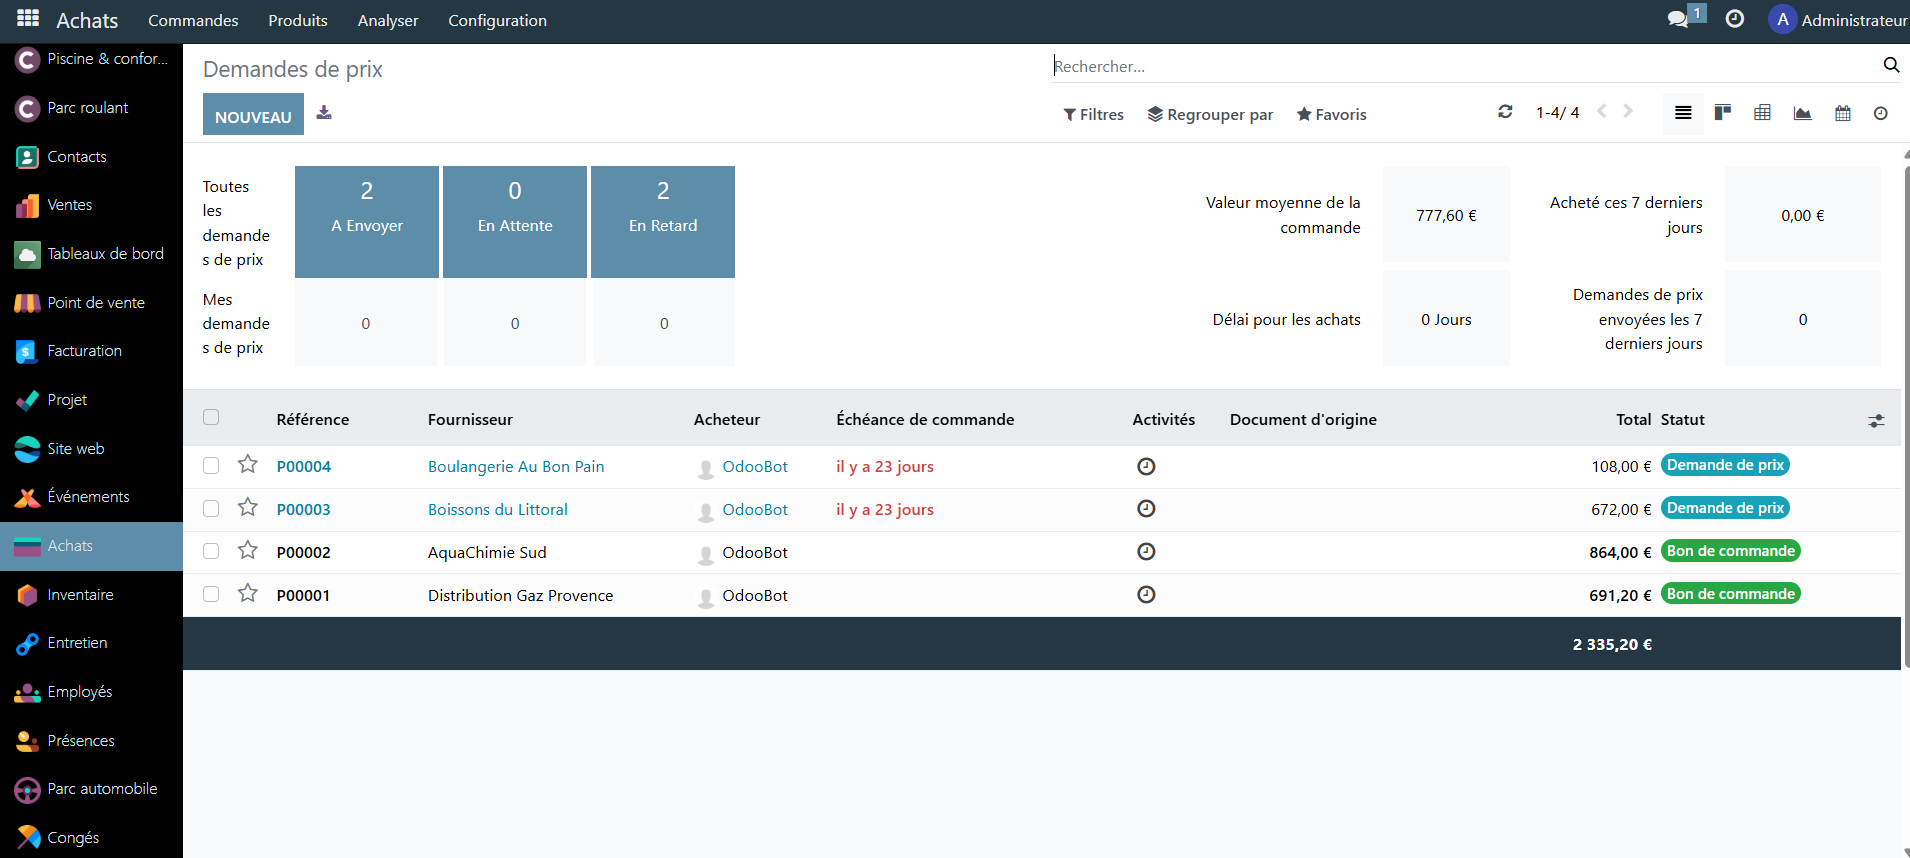Open optional columns settings icon
This screenshot has height=858, width=1910.
(1876, 421)
